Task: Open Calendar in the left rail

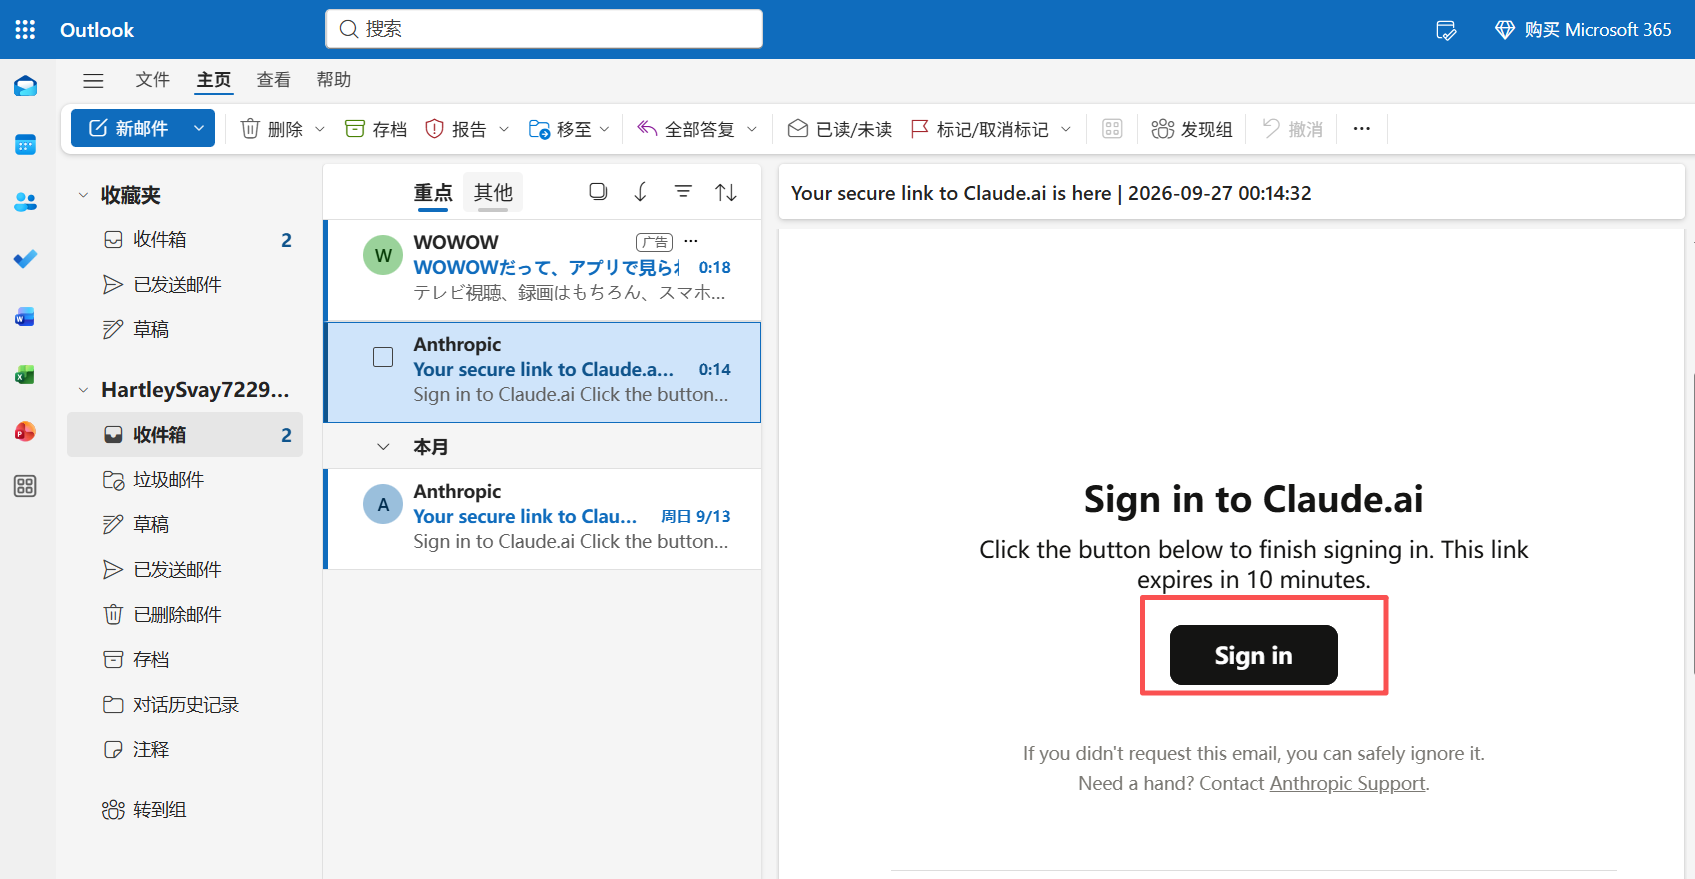Action: click(x=25, y=145)
